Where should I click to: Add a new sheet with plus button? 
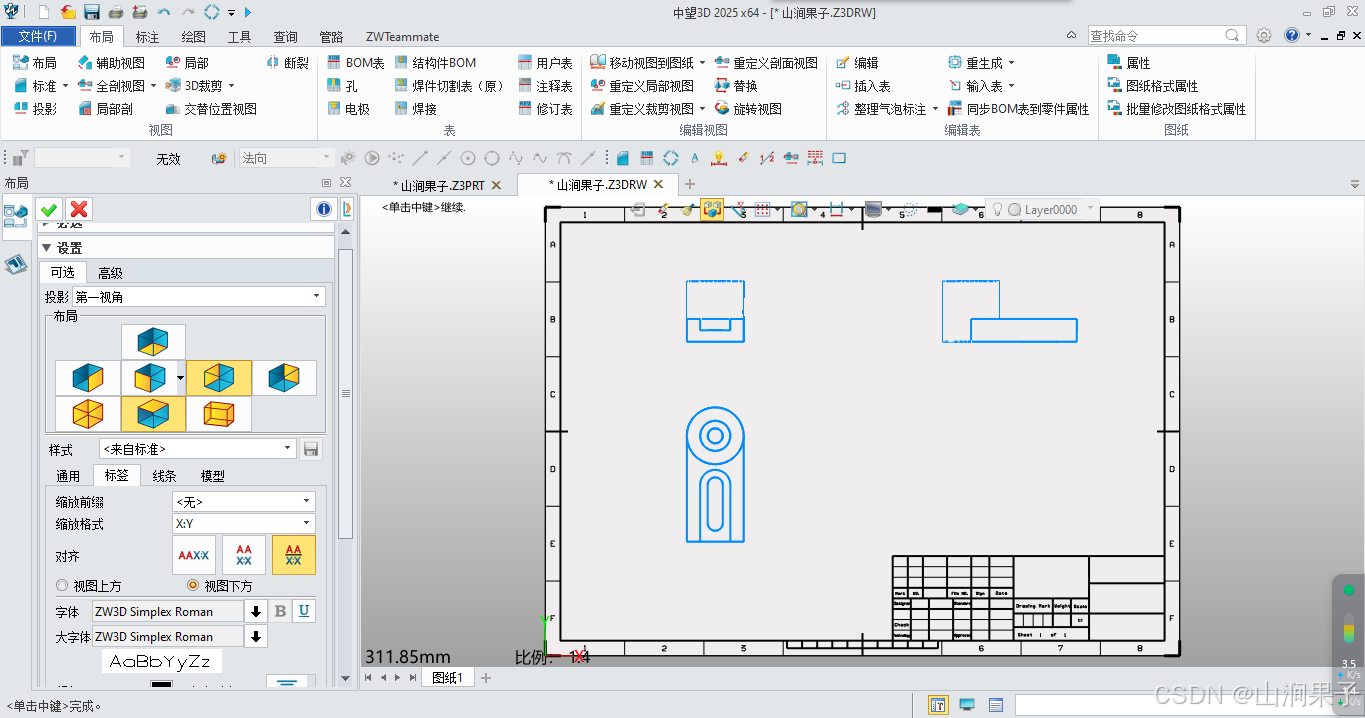click(486, 678)
